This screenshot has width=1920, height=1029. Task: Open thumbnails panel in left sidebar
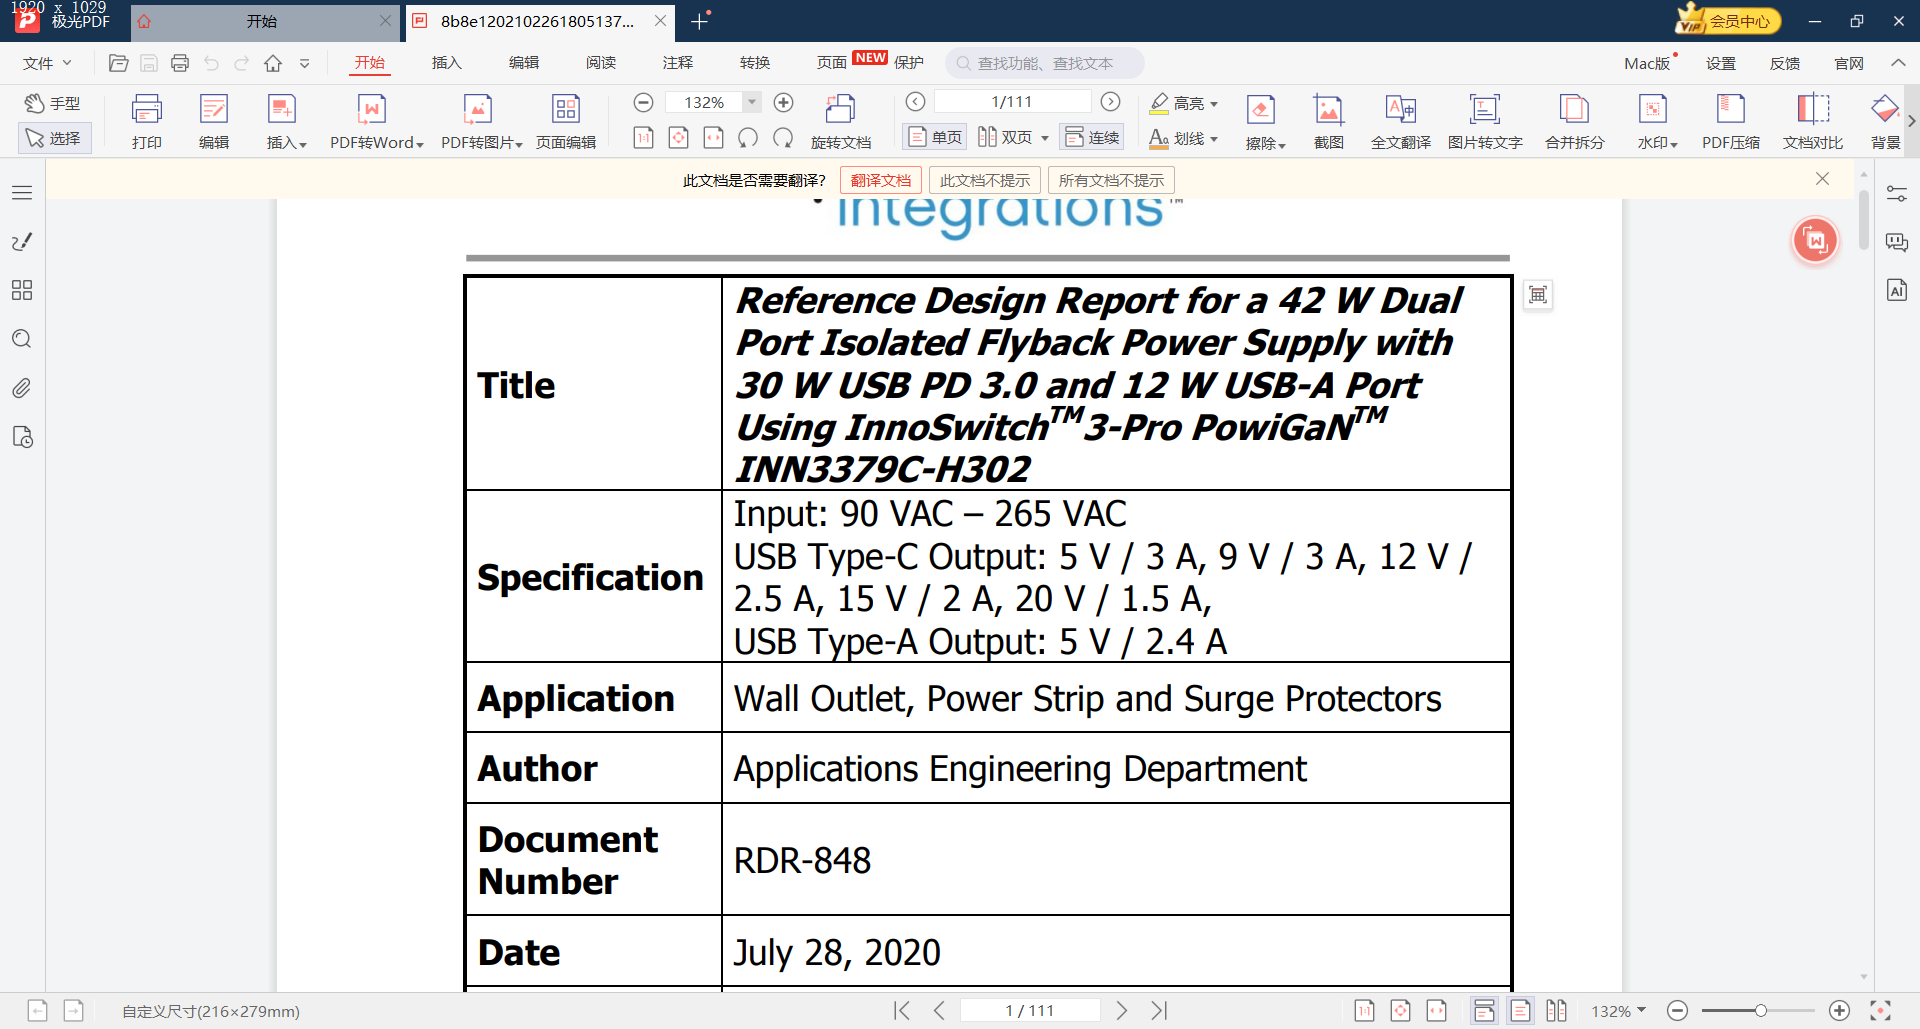[x=22, y=290]
